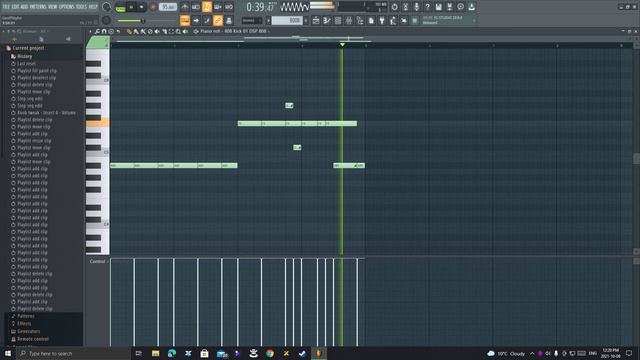Click the round Record button
This screenshot has width=640, height=360.
click(x=153, y=7)
